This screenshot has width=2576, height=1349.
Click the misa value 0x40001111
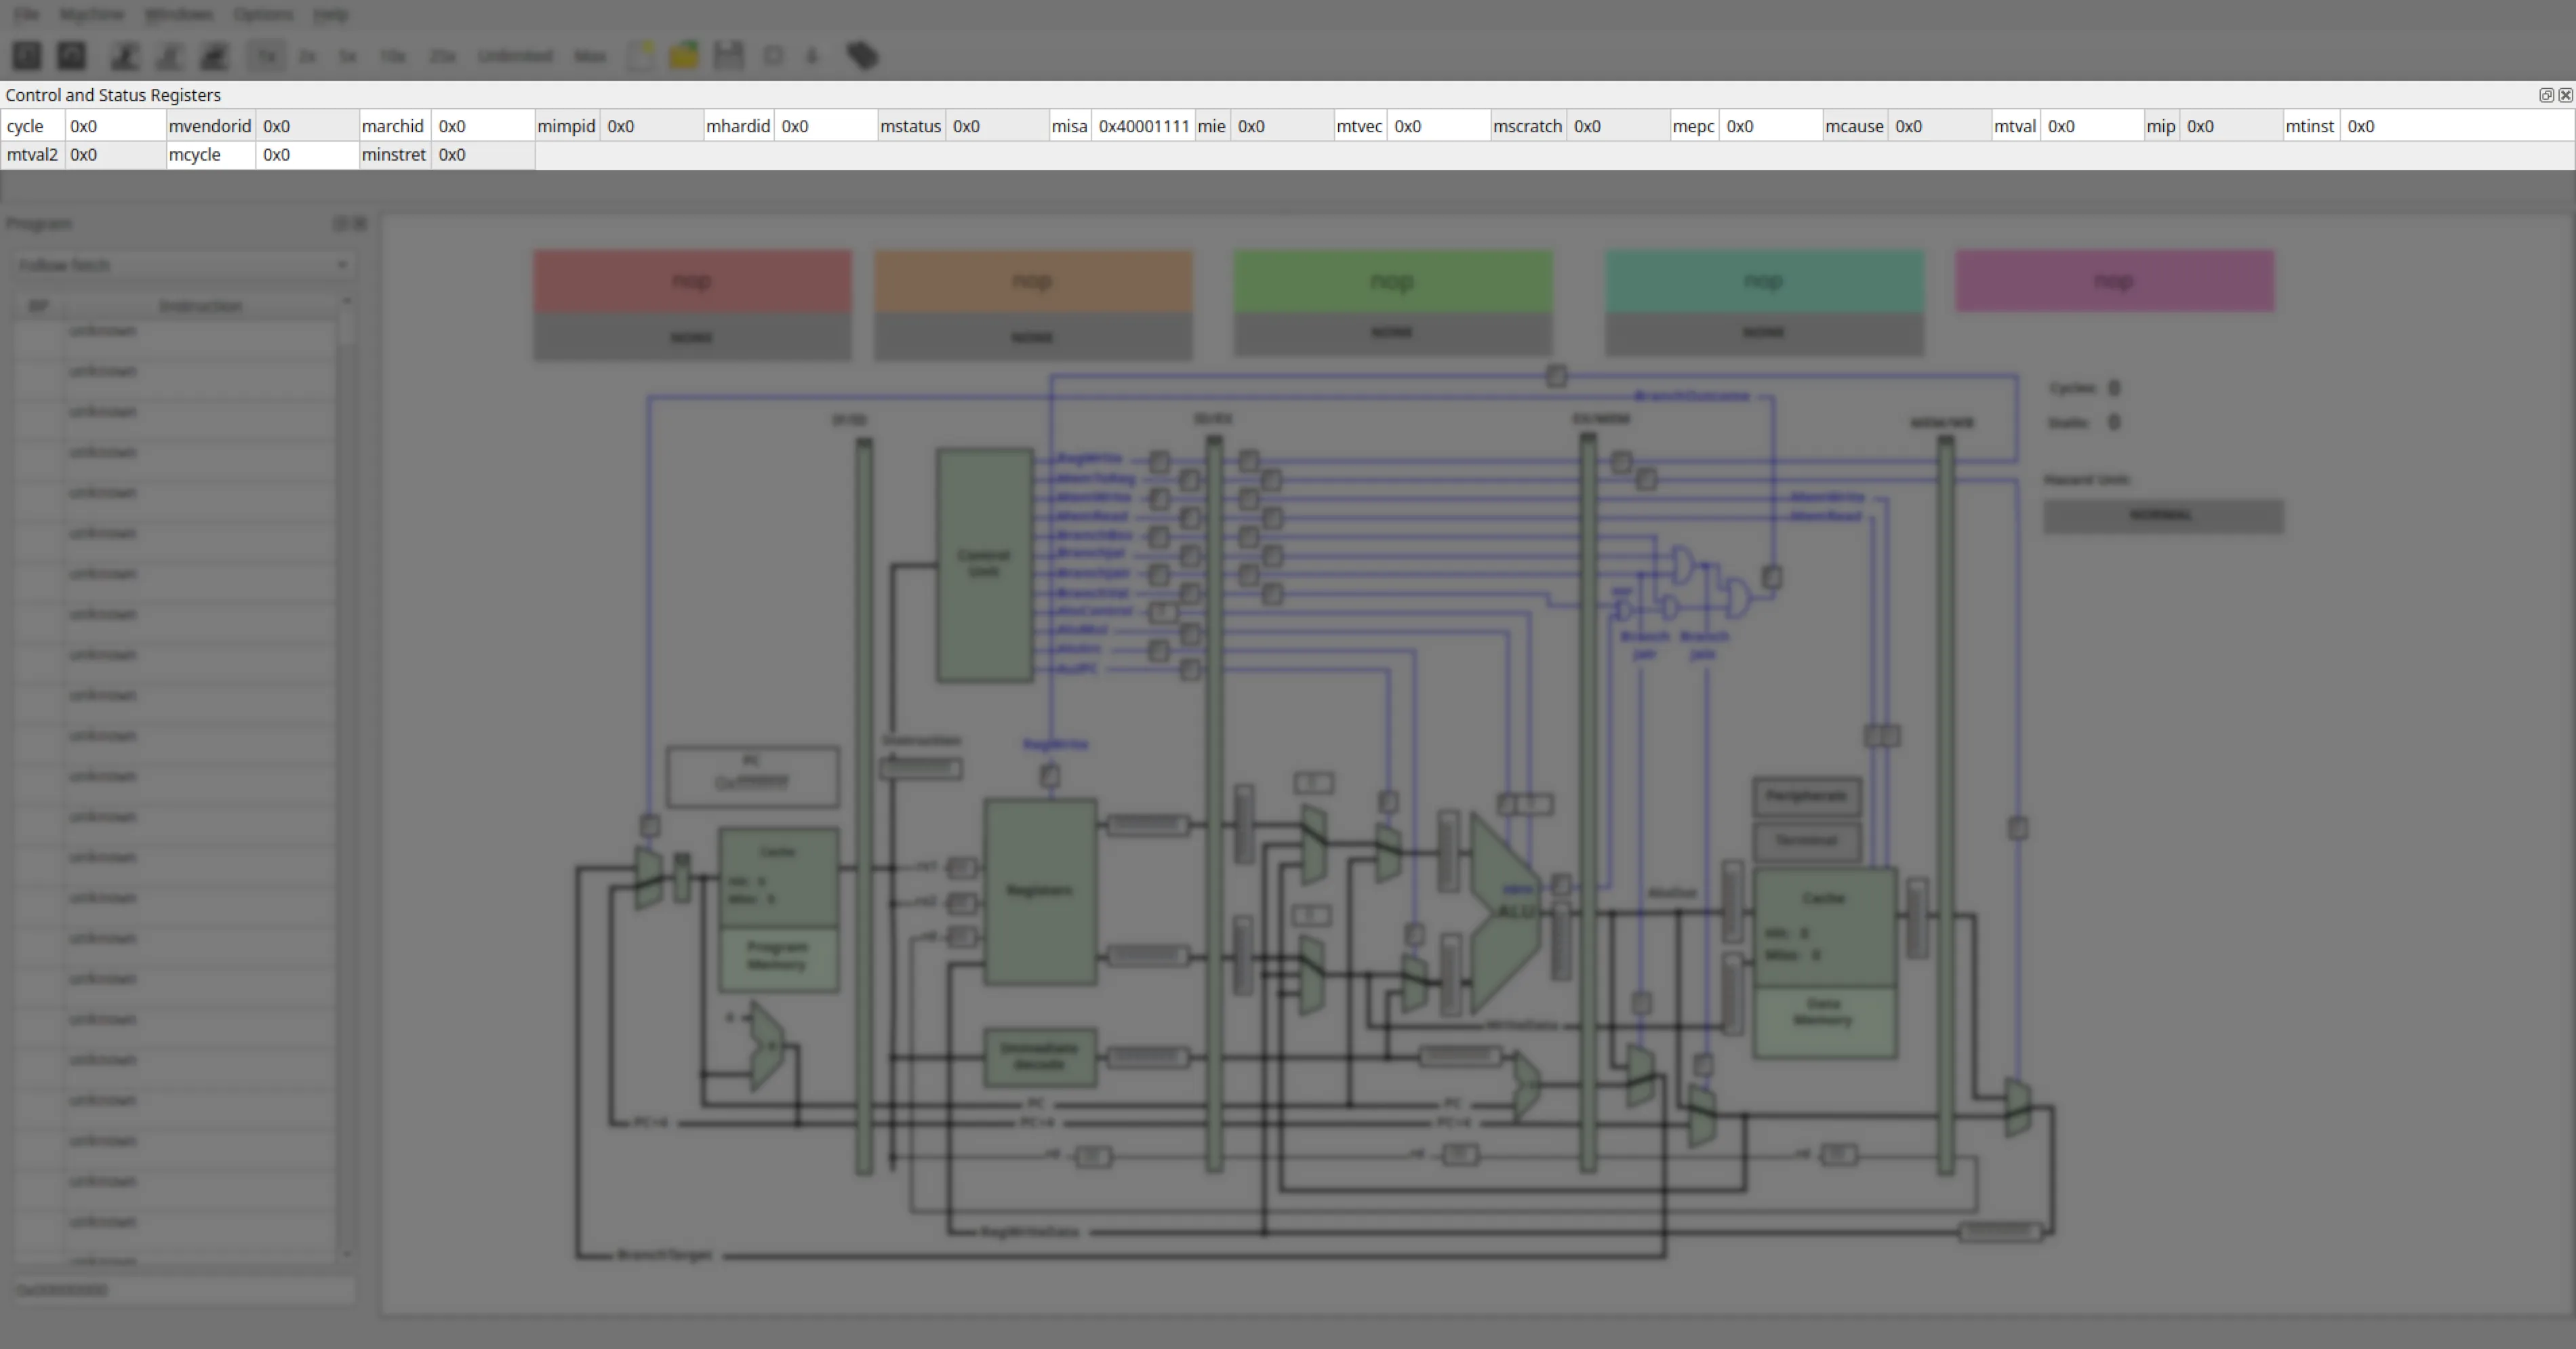tap(1144, 126)
